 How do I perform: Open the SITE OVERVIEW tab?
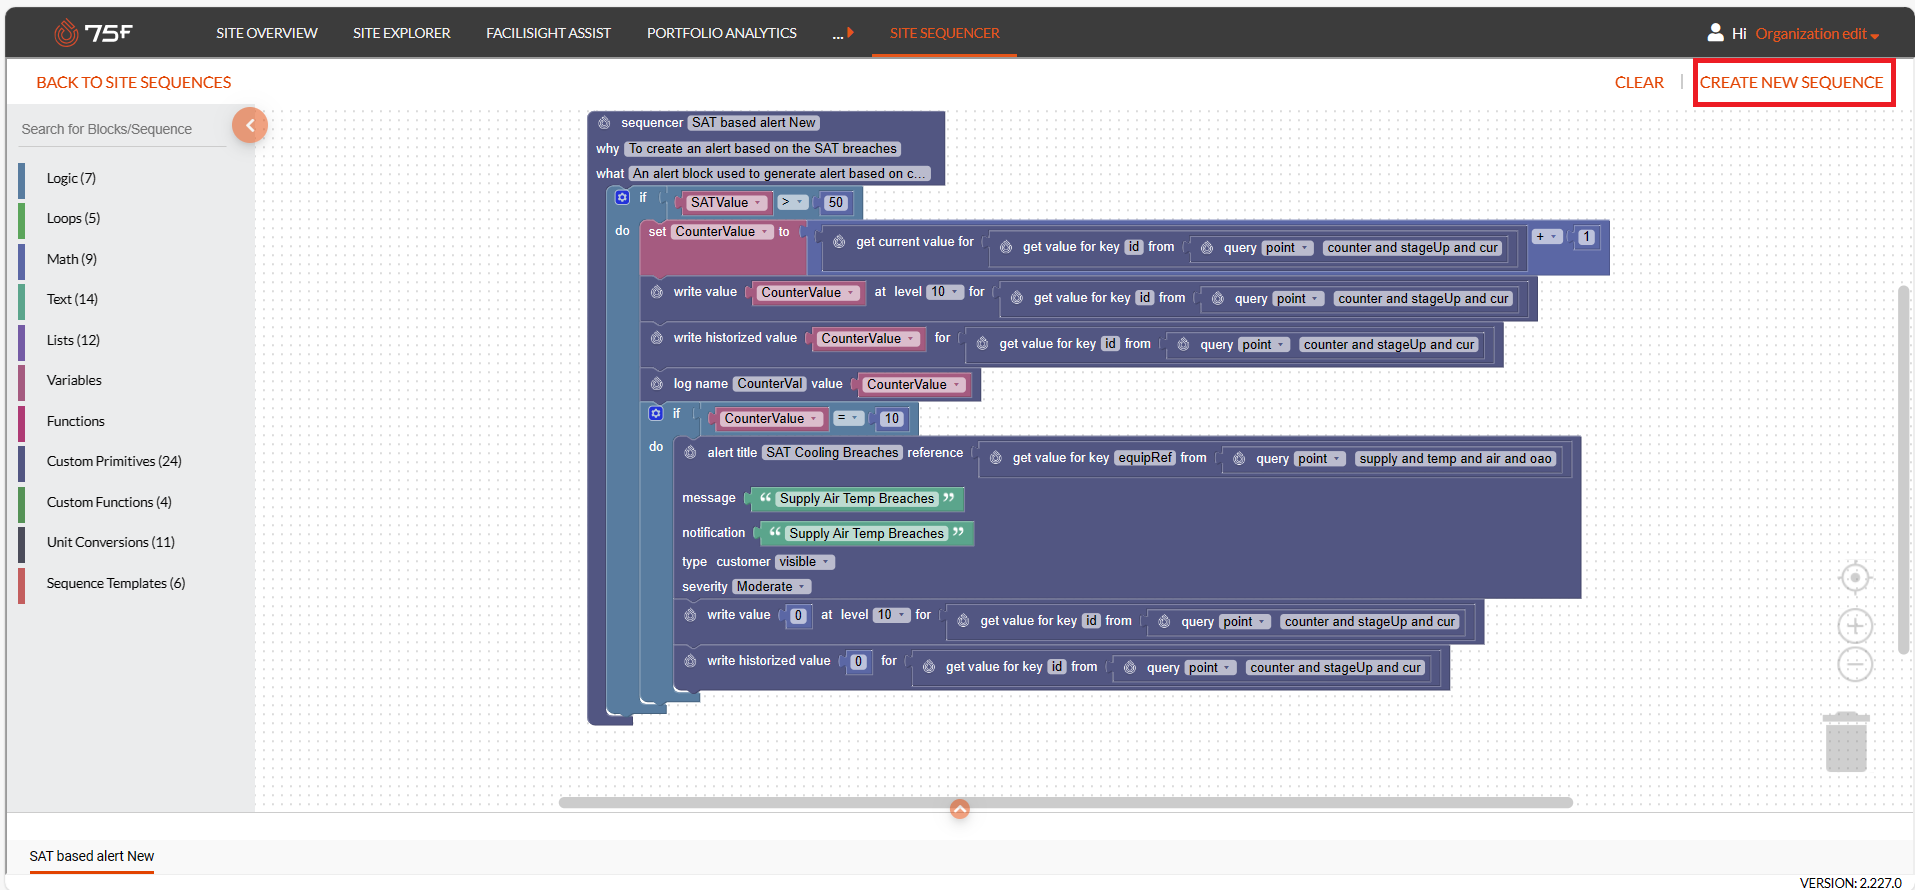(267, 33)
